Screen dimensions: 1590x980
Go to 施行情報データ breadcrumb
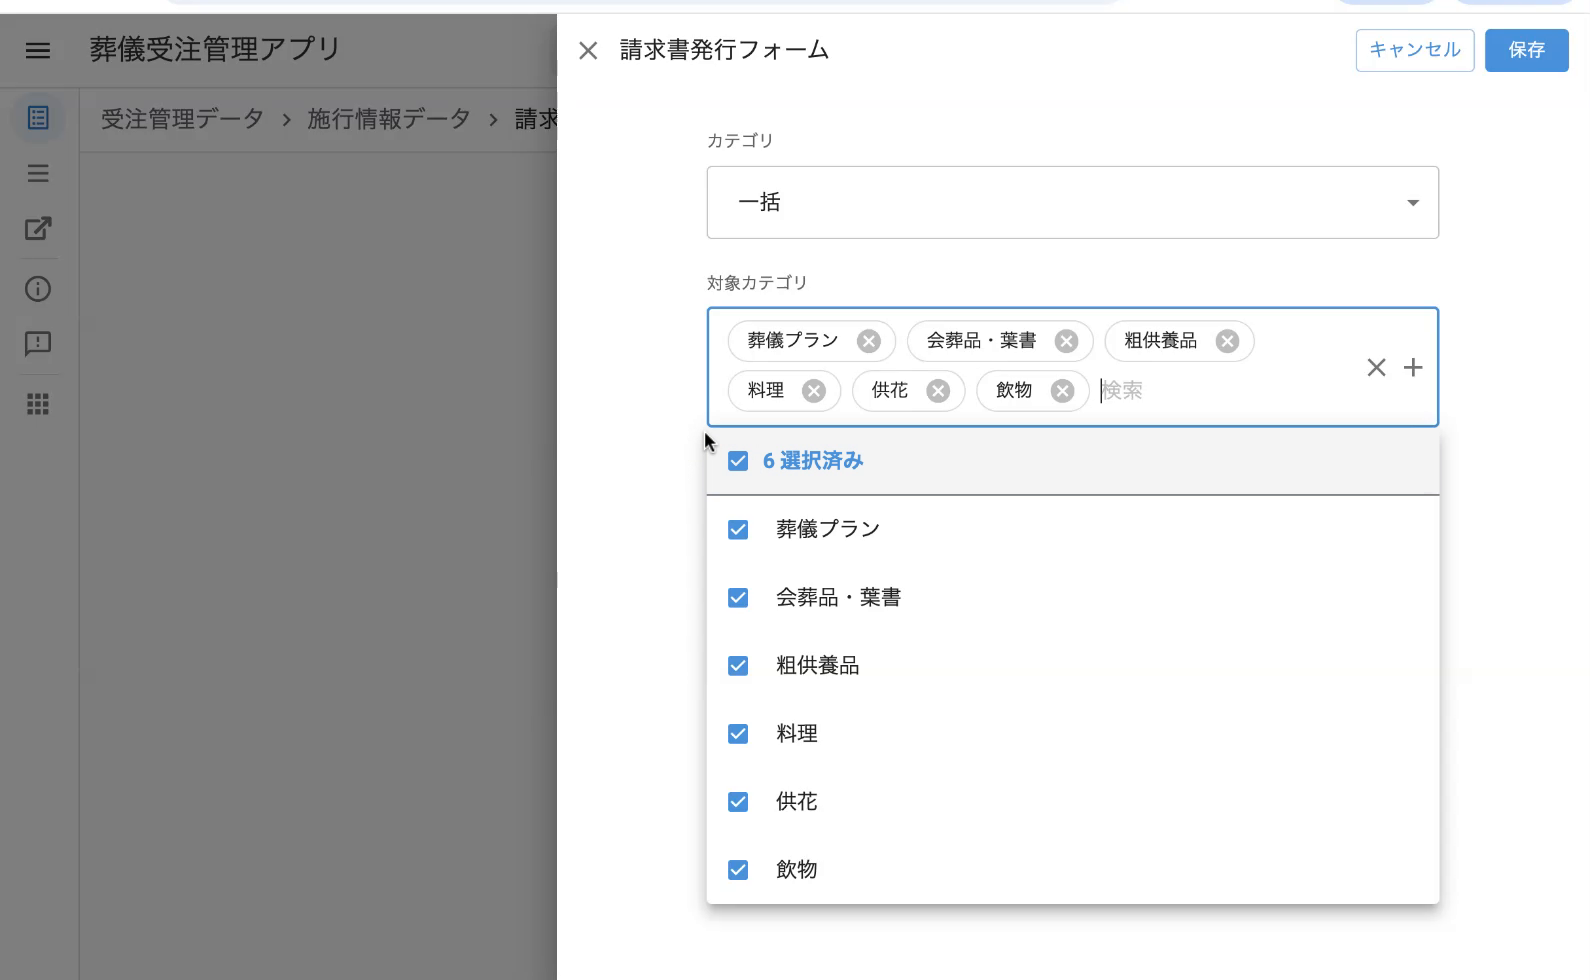pyautogui.click(x=388, y=119)
